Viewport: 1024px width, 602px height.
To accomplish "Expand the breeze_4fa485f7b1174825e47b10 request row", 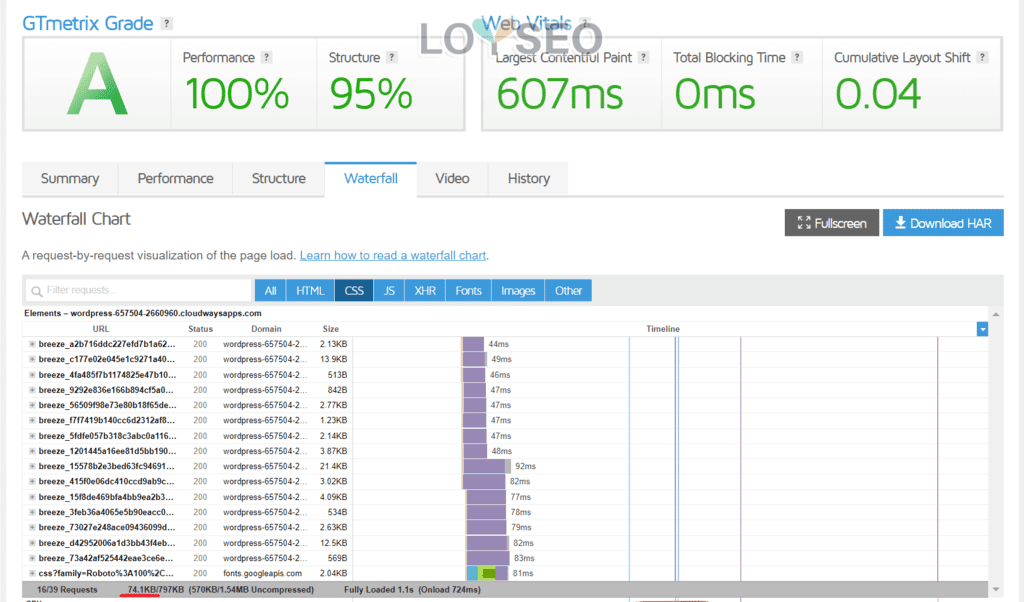I will pos(32,375).
